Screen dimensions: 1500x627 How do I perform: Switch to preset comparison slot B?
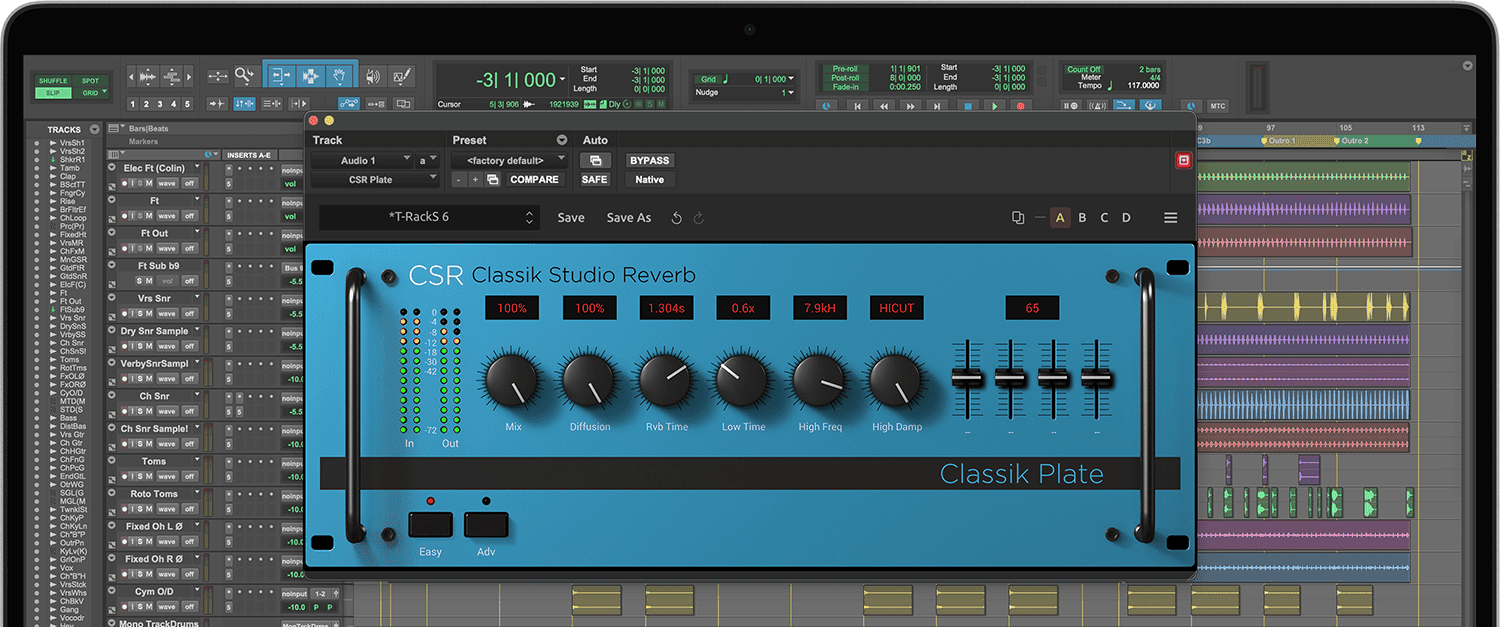1083,217
